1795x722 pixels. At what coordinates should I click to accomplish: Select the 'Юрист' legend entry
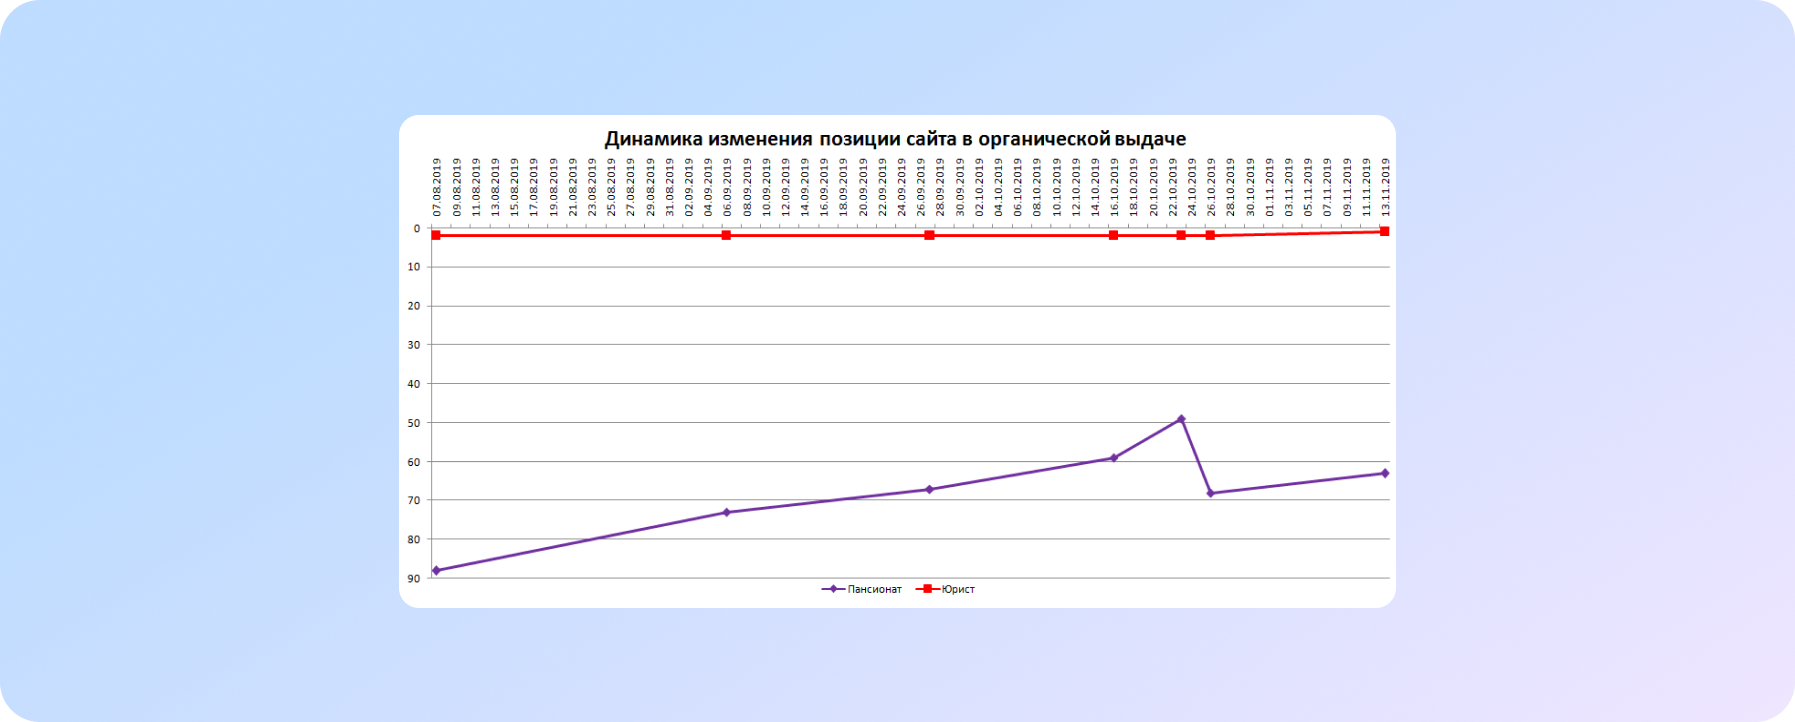click(946, 590)
